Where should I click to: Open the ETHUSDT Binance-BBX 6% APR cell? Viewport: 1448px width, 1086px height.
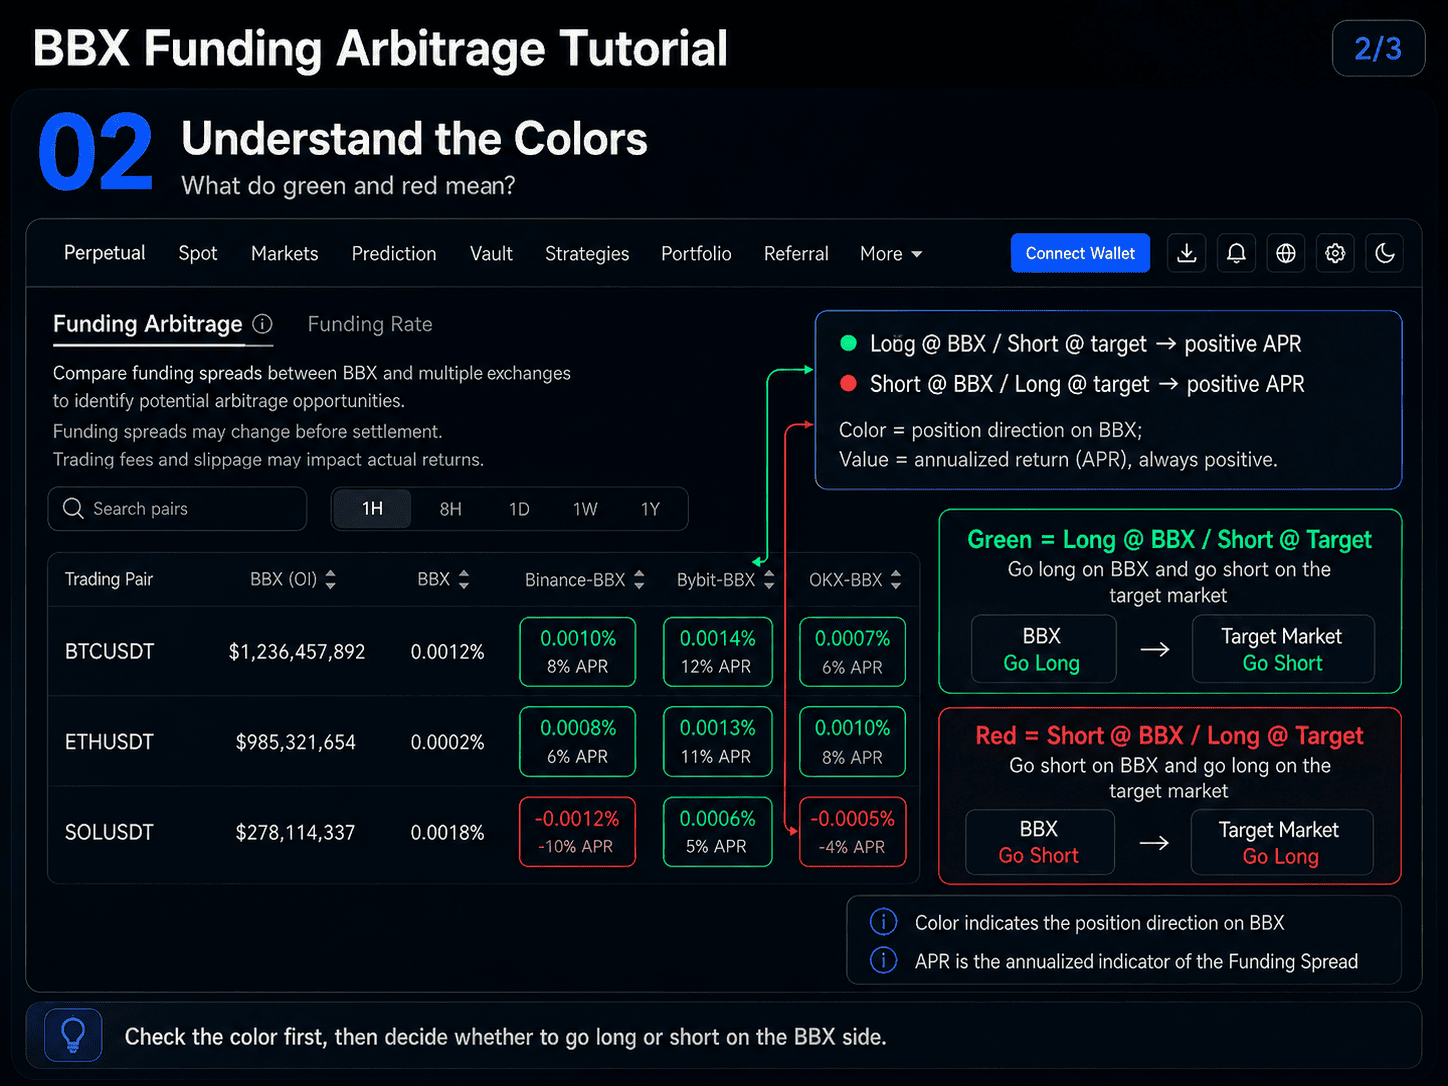pos(578,742)
